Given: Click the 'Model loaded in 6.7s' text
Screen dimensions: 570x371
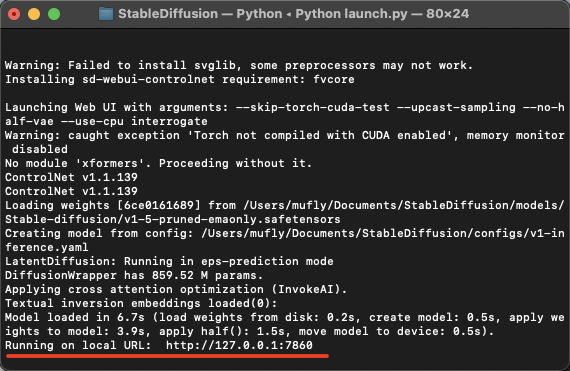Looking at the screenshot, I should click(x=75, y=317).
